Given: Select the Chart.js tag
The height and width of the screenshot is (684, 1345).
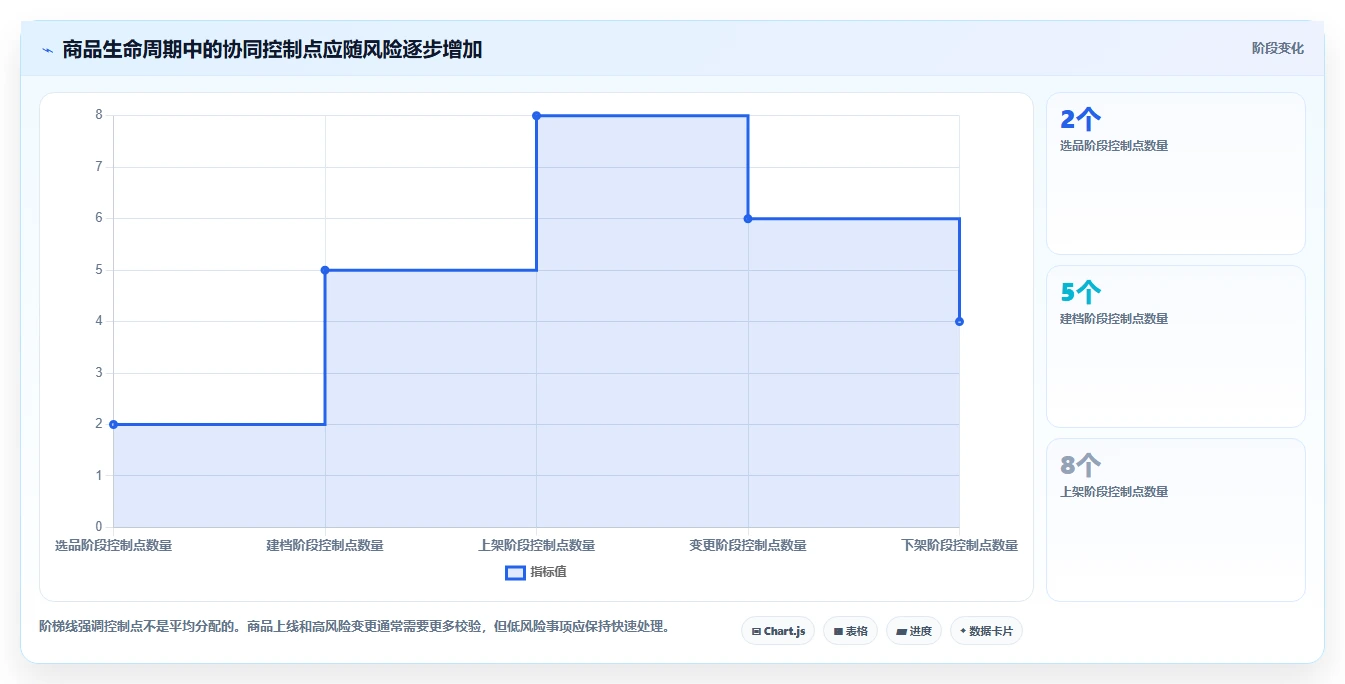Looking at the screenshot, I should [778, 631].
